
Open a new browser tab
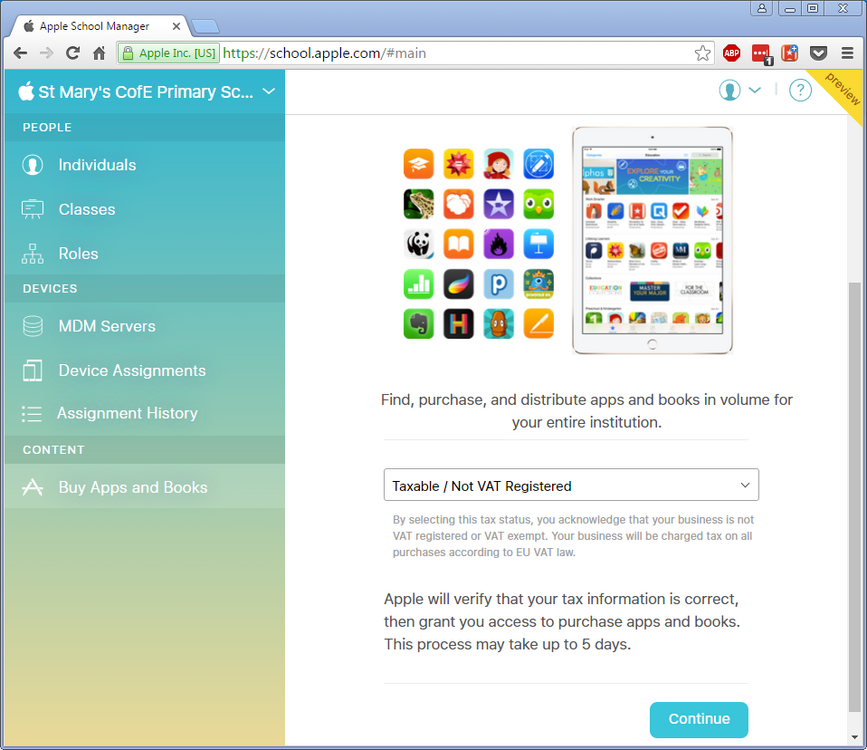coord(205,26)
